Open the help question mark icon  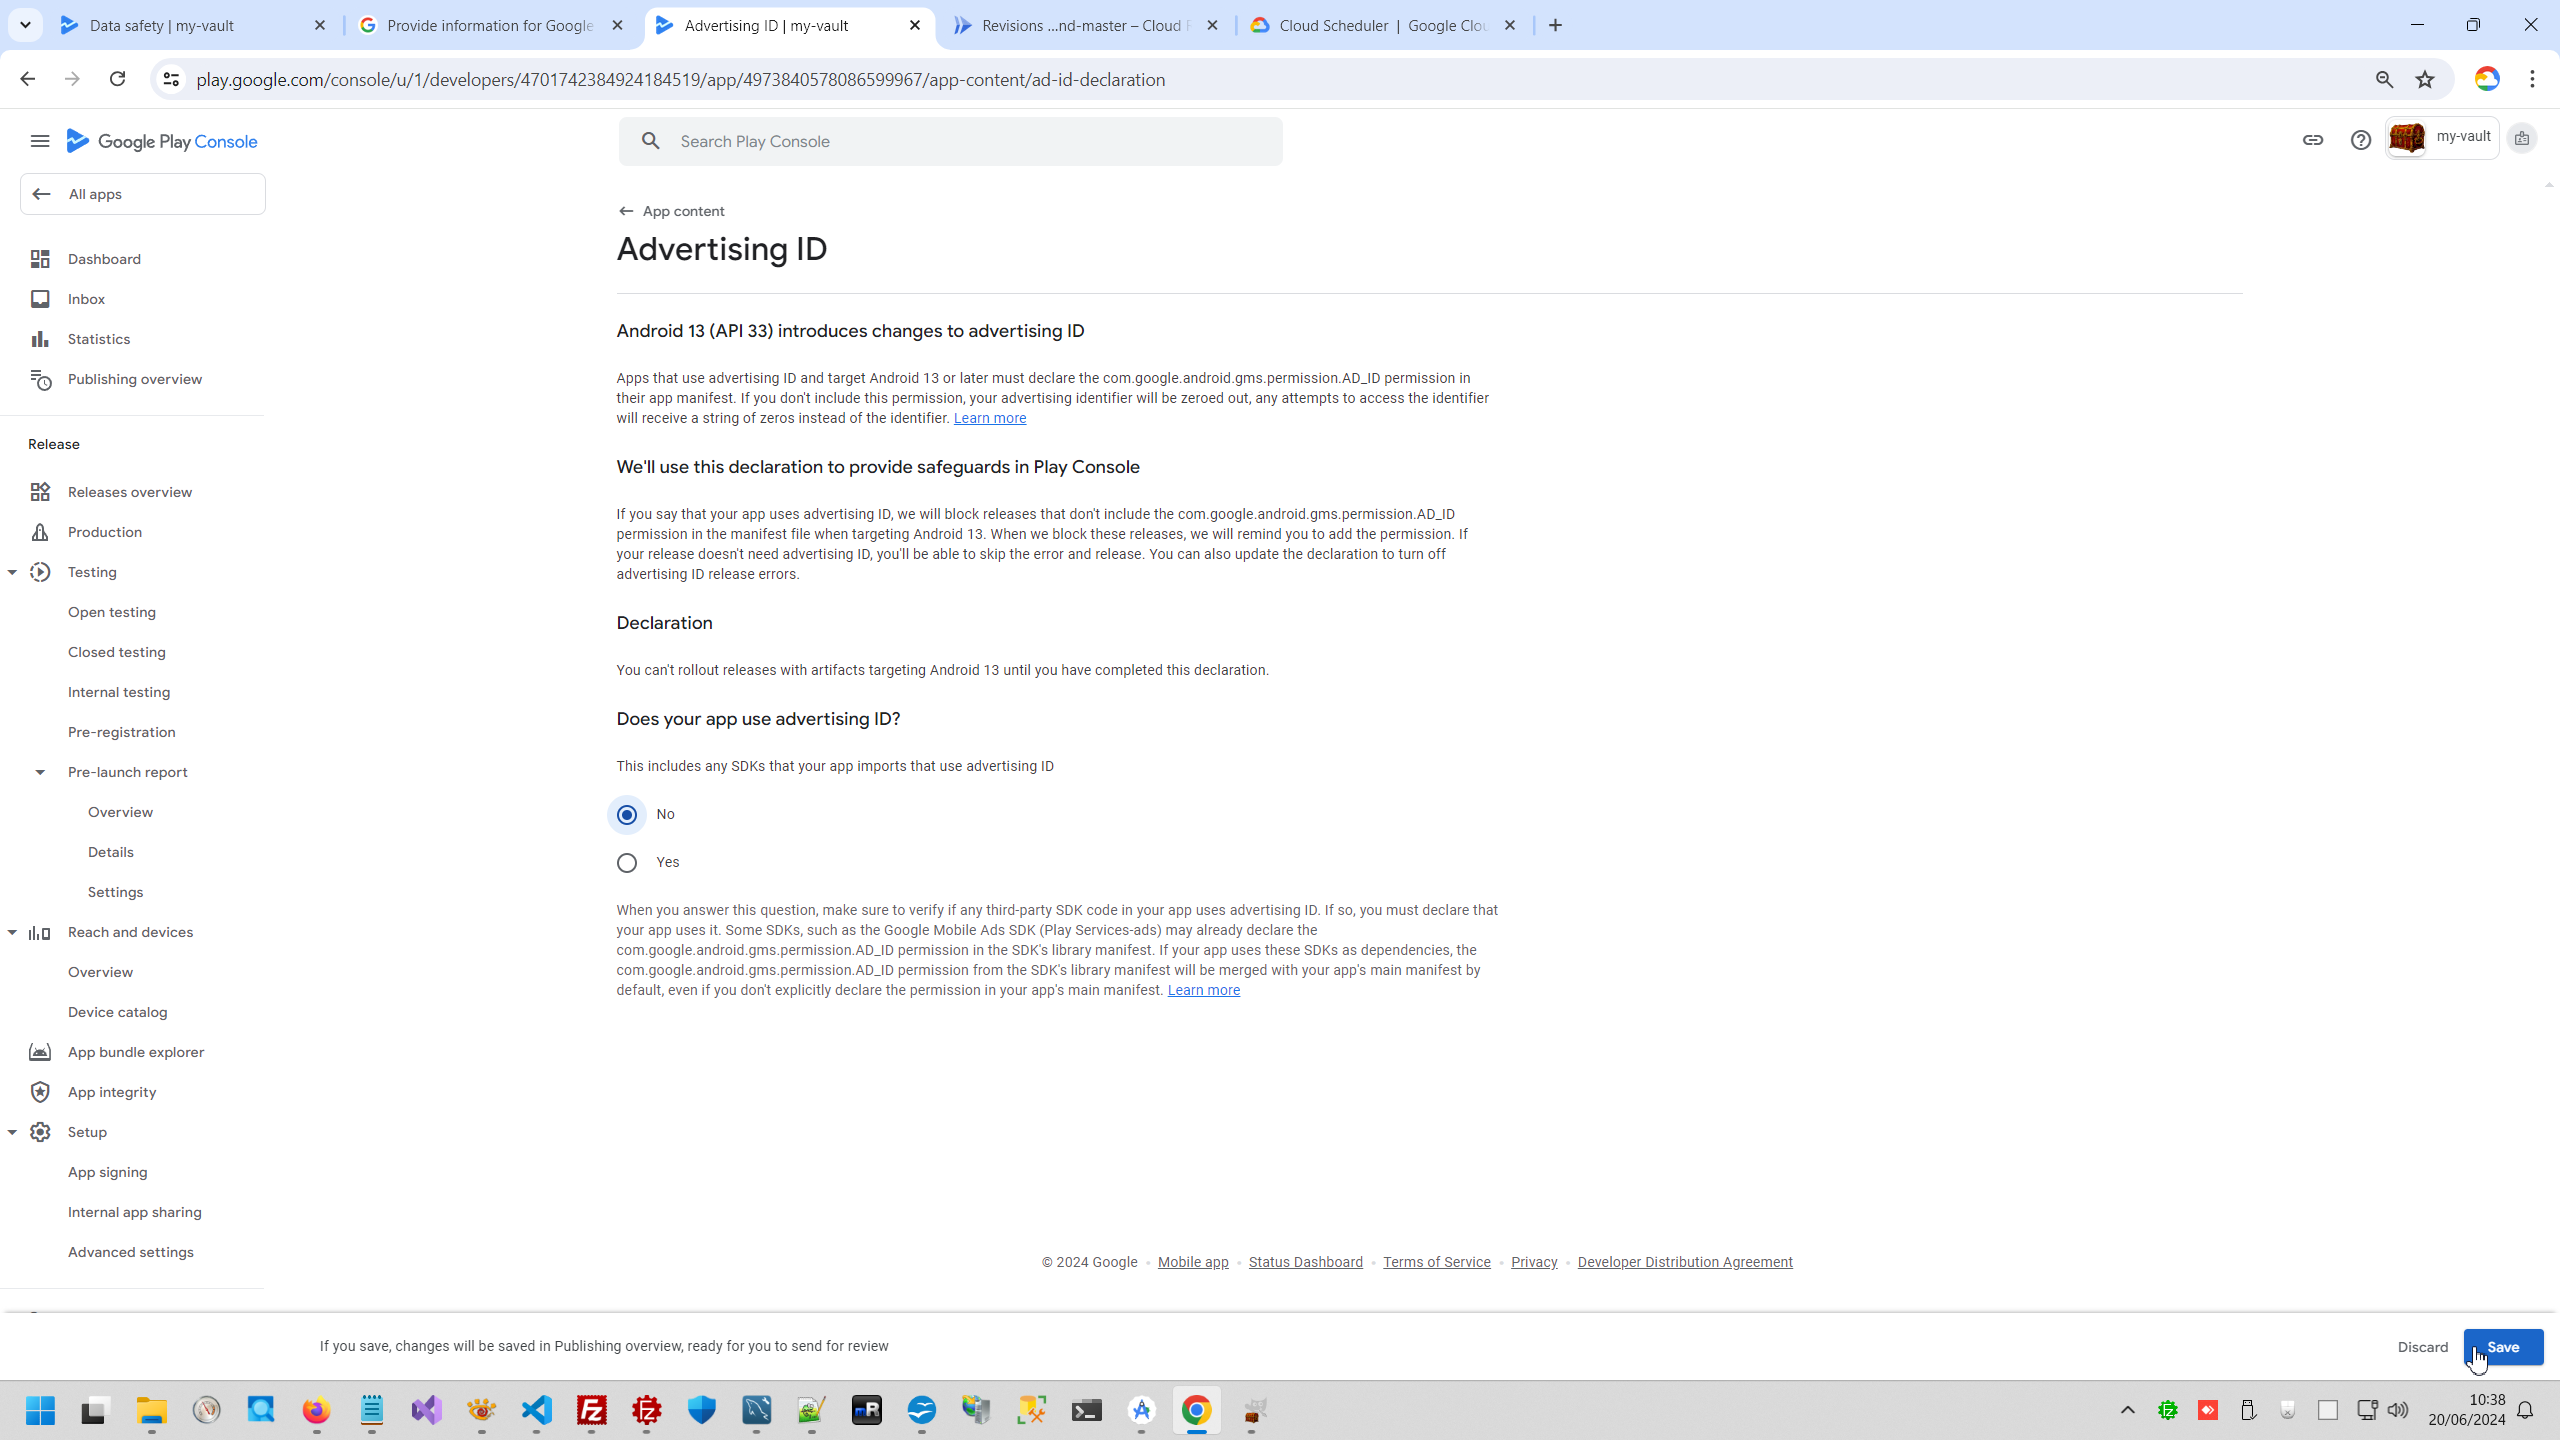(2360, 140)
